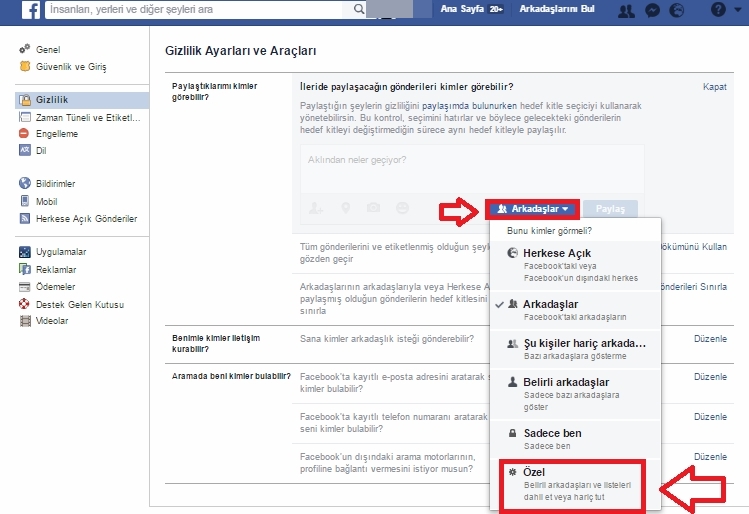The height and width of the screenshot is (514, 749).
Task: Add location pin icon in composer
Action: [x=345, y=208]
